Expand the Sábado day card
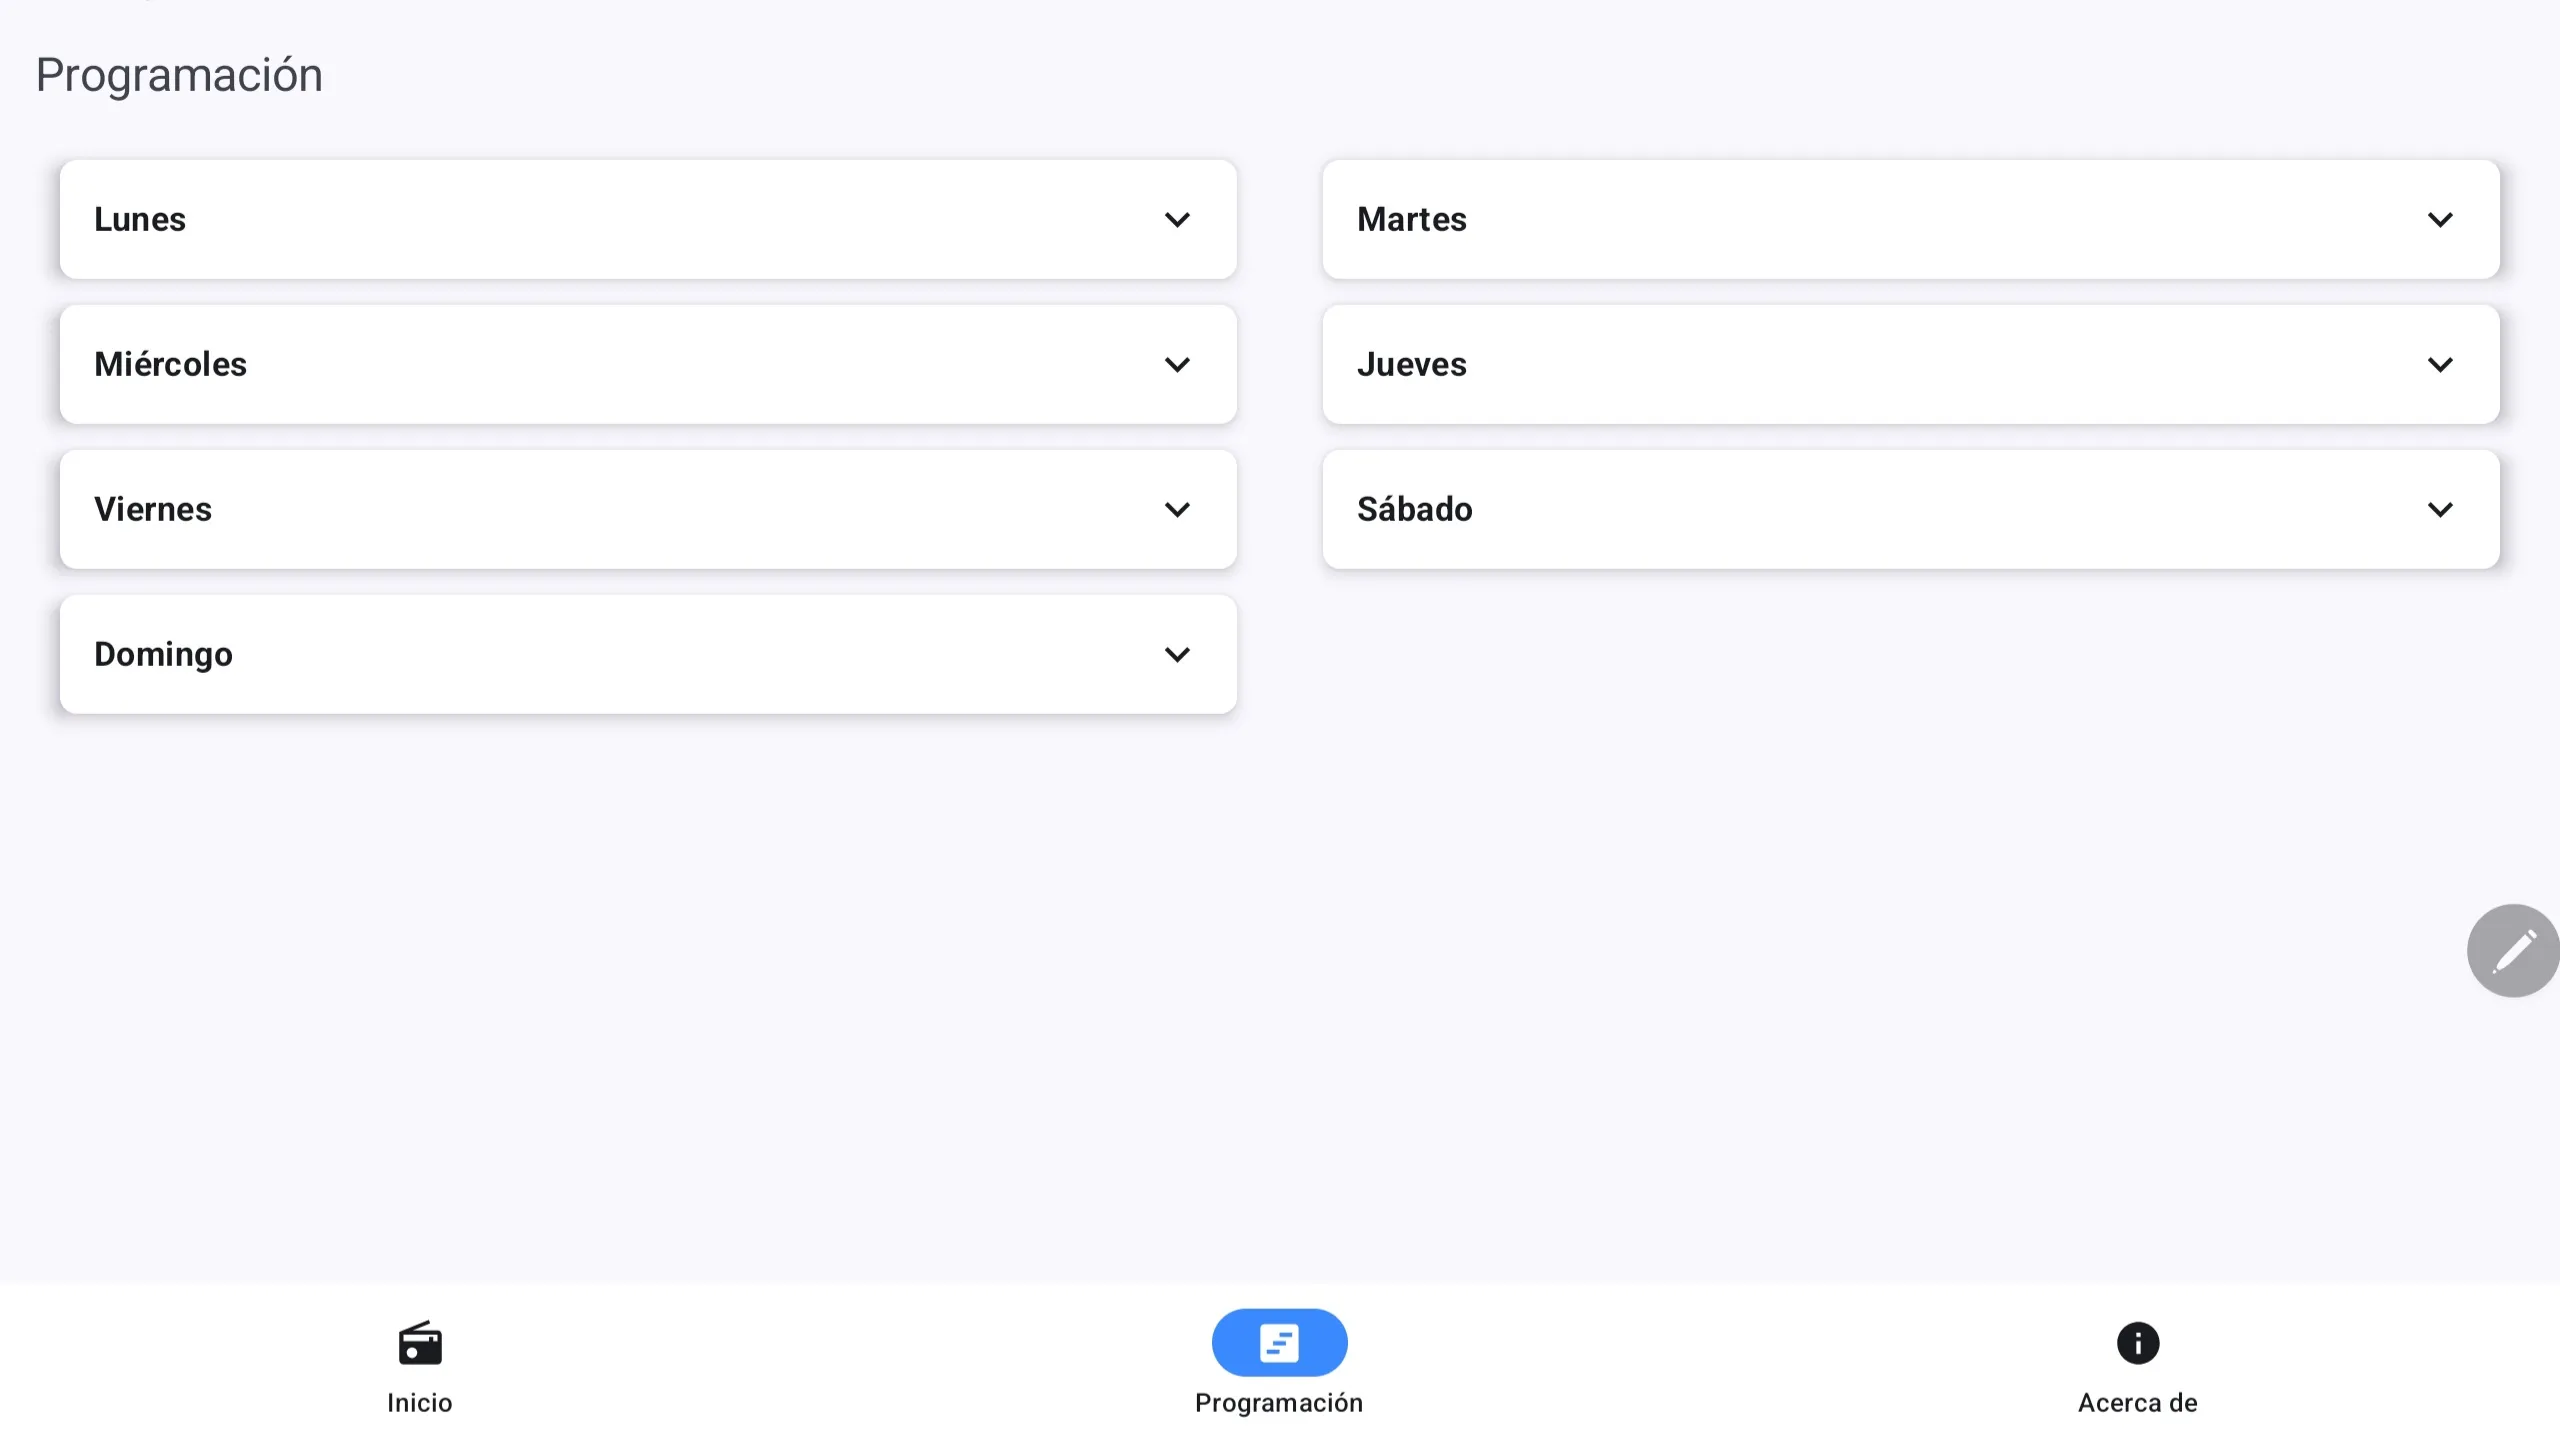 1860,510
